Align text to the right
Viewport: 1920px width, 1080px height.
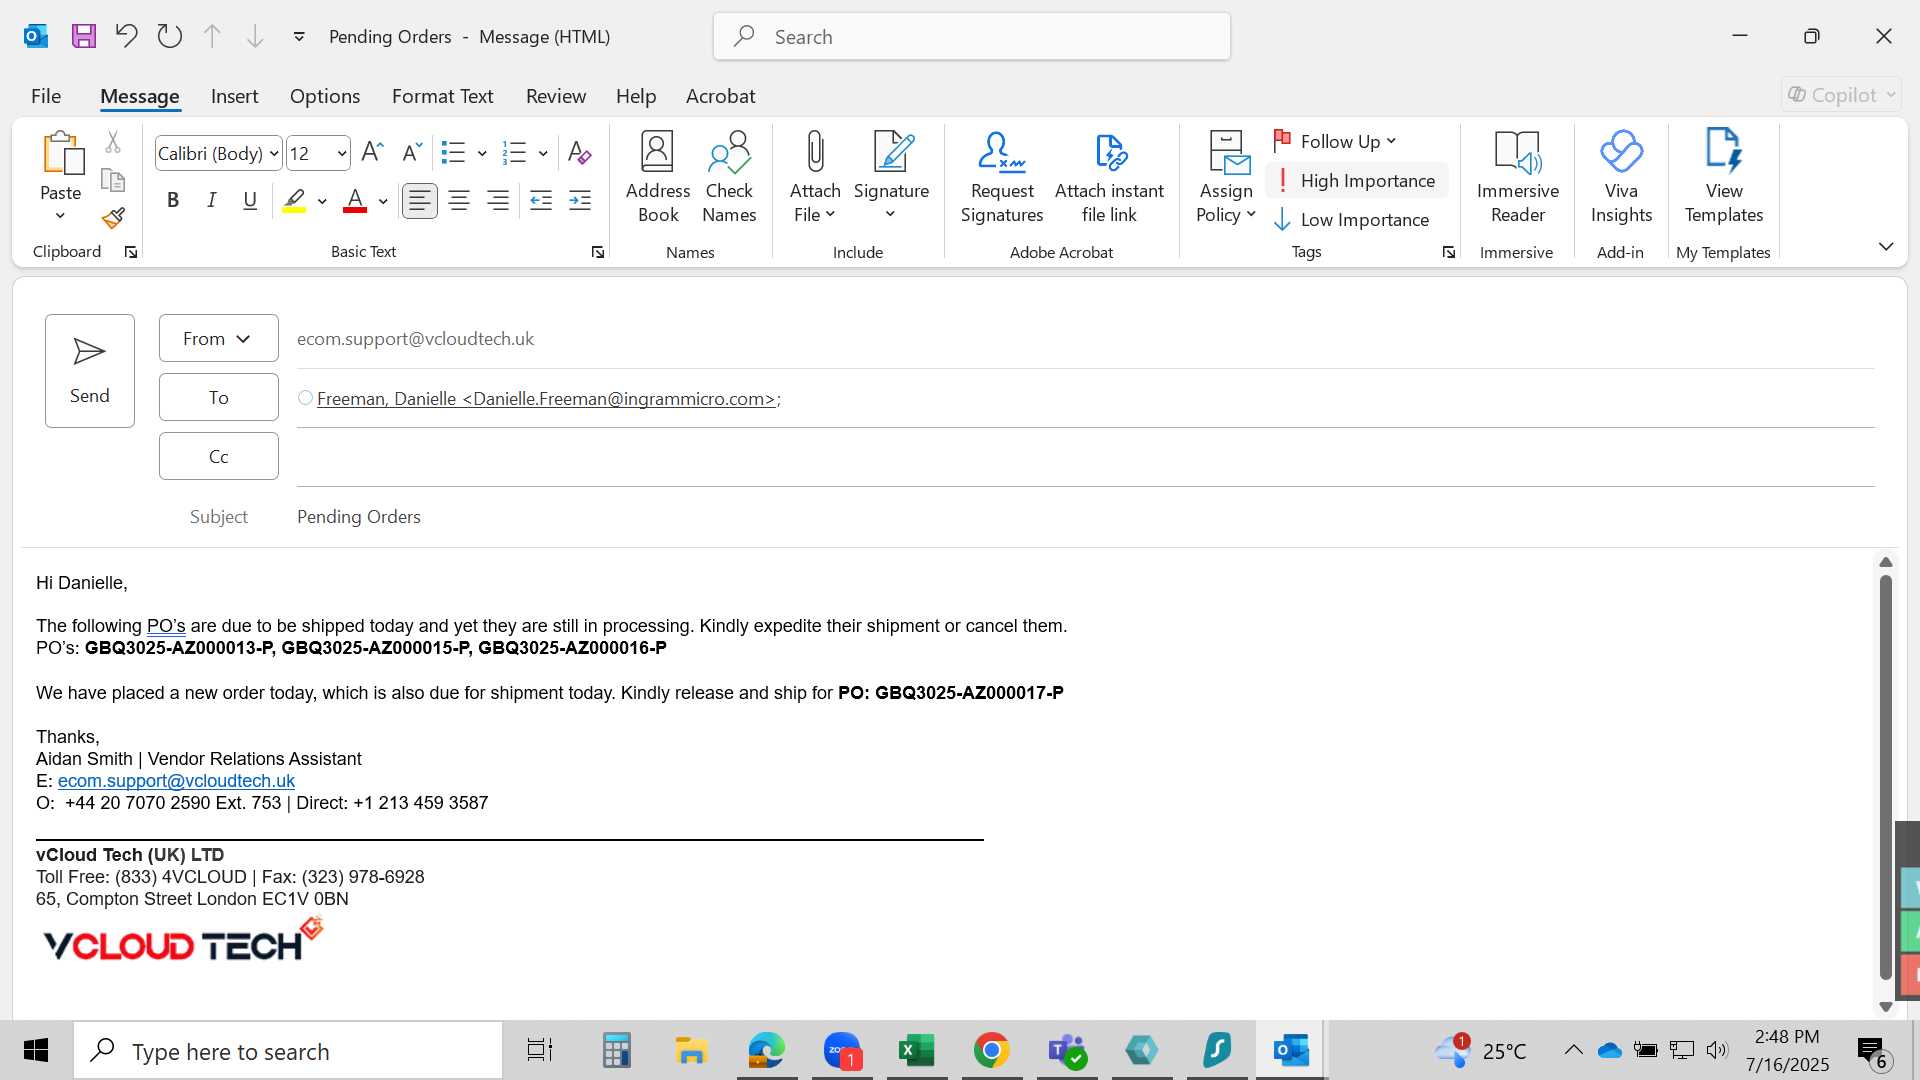[x=497, y=201]
